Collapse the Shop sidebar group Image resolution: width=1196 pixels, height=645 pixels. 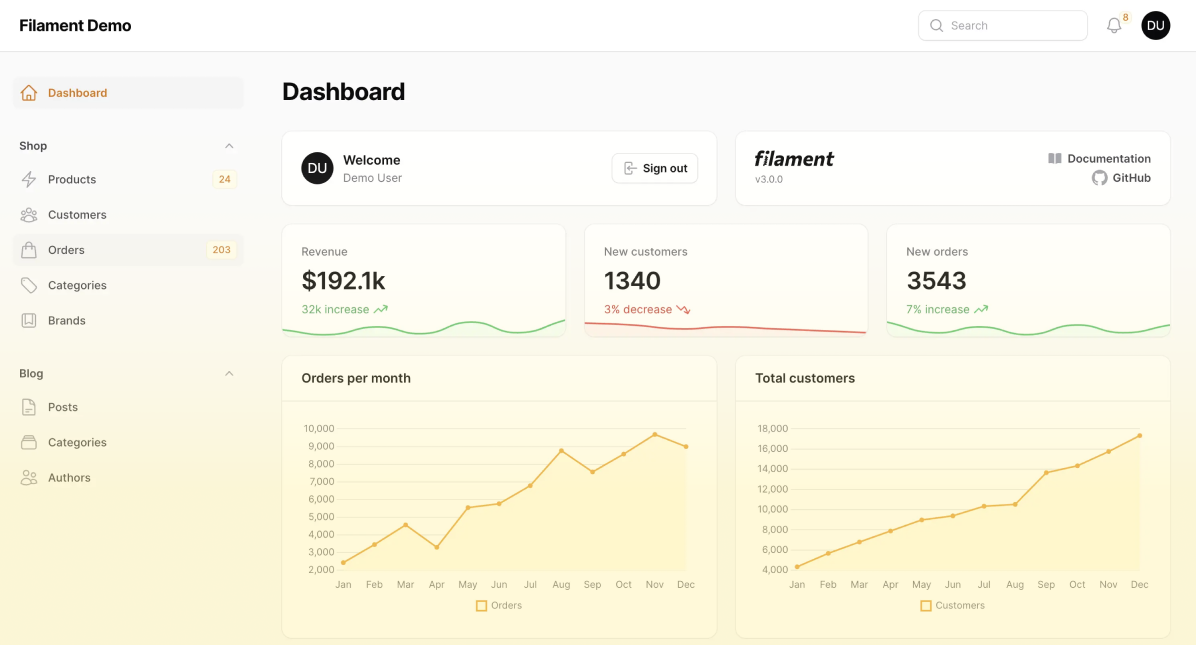click(229, 146)
